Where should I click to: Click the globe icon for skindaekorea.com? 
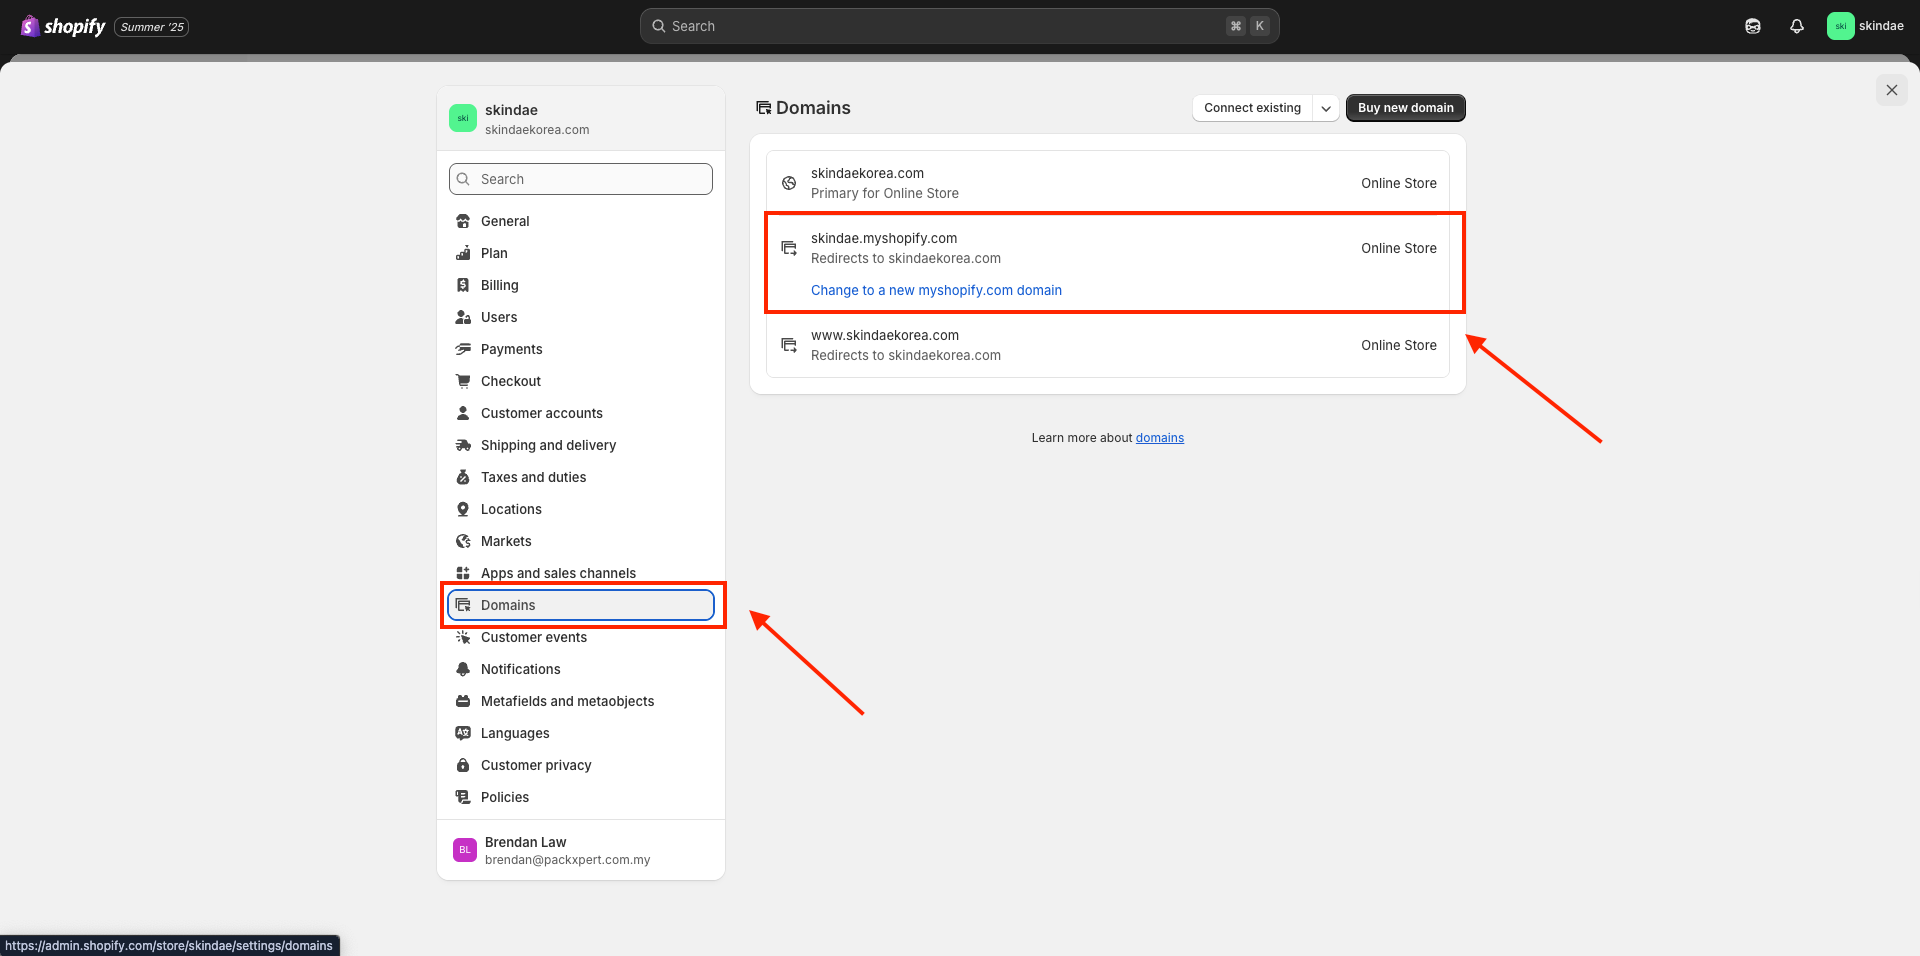[x=789, y=183]
